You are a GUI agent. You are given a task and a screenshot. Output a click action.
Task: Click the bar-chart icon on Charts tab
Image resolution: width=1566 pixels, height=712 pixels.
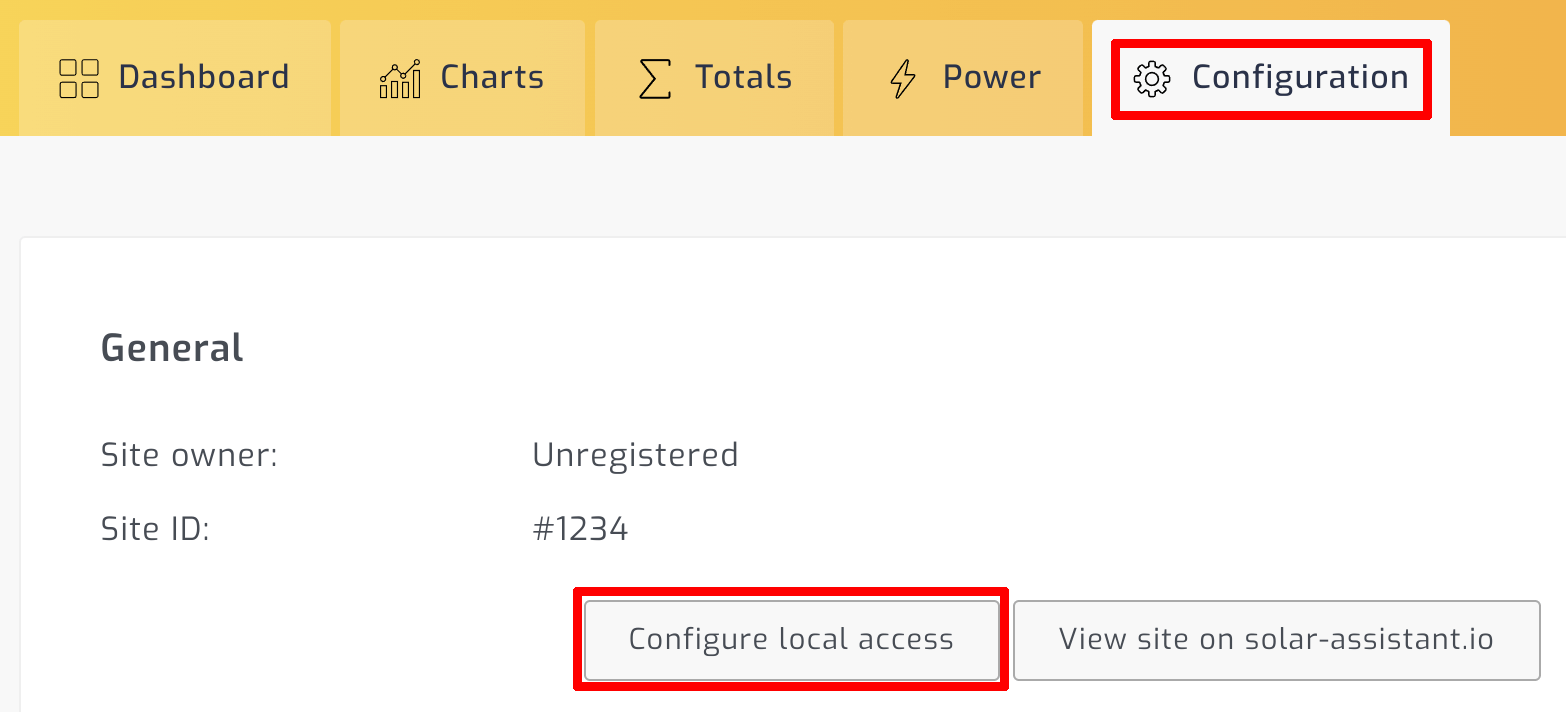399,77
